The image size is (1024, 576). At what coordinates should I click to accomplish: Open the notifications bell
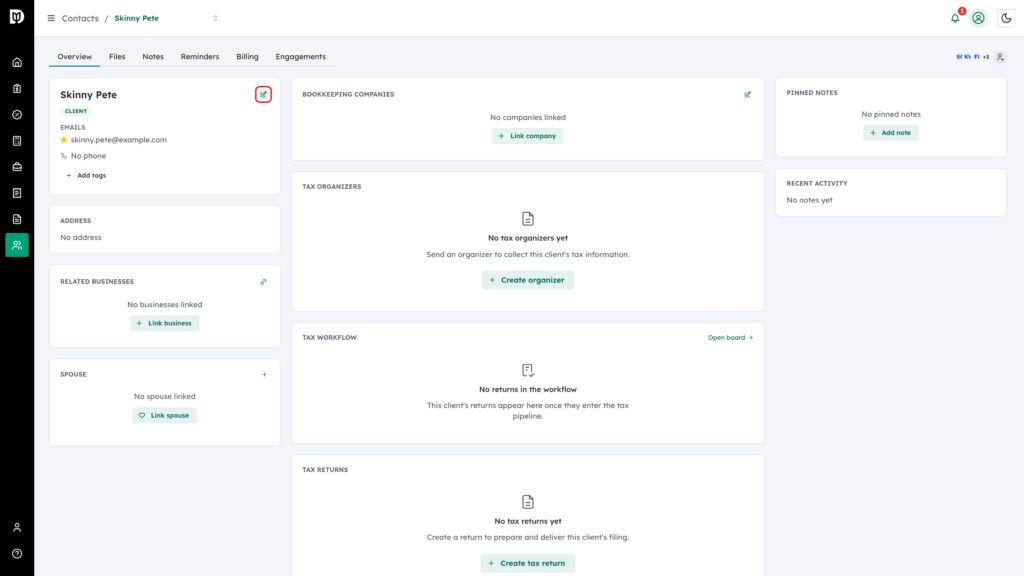(x=955, y=18)
